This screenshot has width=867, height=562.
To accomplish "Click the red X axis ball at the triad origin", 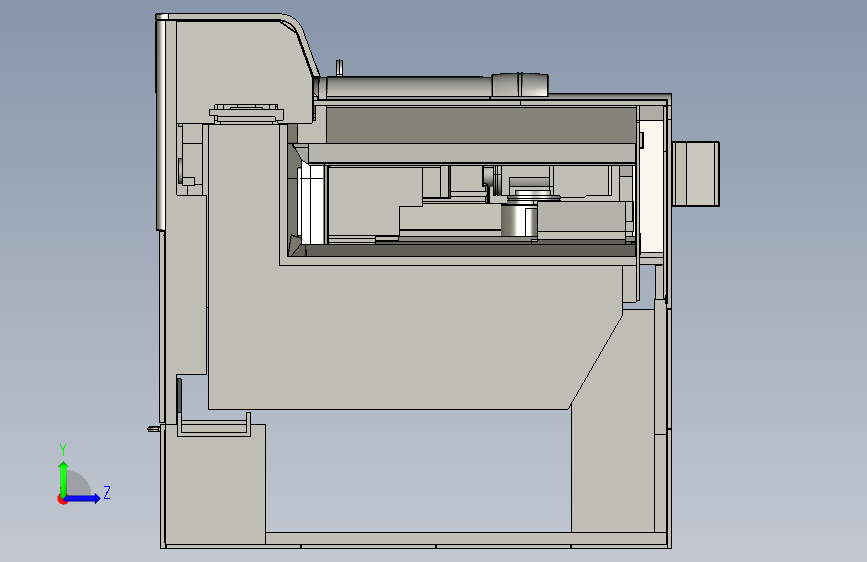I will 62,499.
